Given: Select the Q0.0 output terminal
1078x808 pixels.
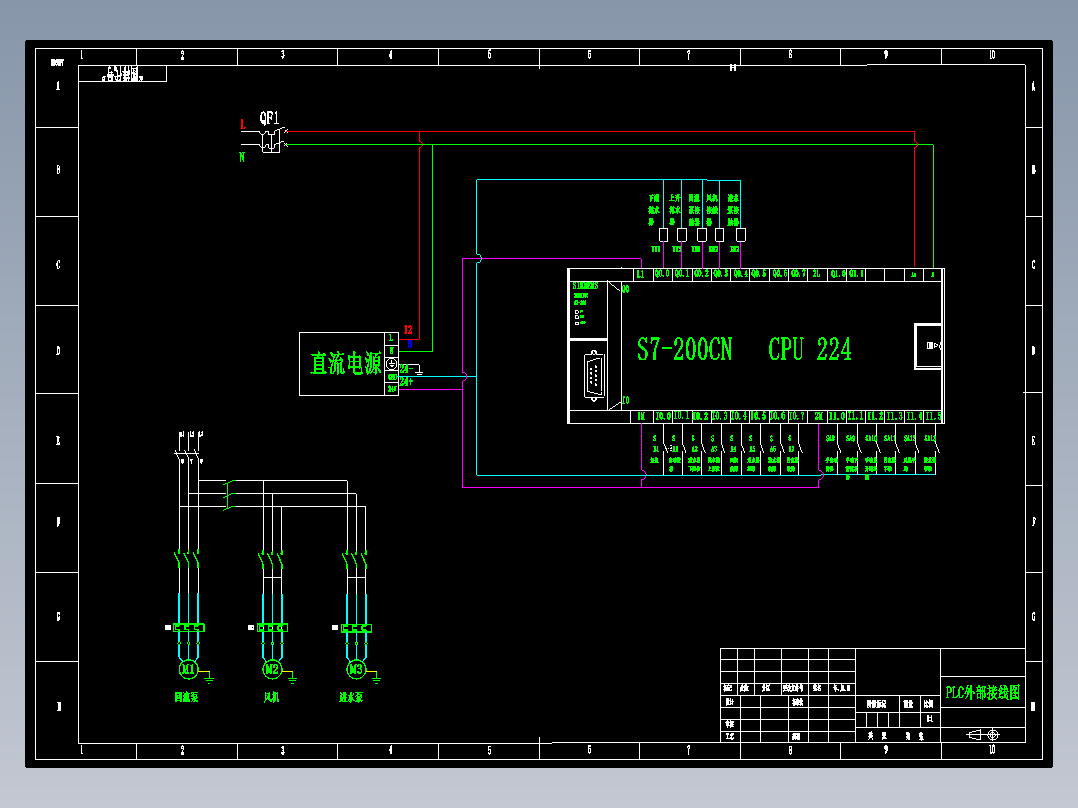Looking at the screenshot, I should click(x=661, y=274).
